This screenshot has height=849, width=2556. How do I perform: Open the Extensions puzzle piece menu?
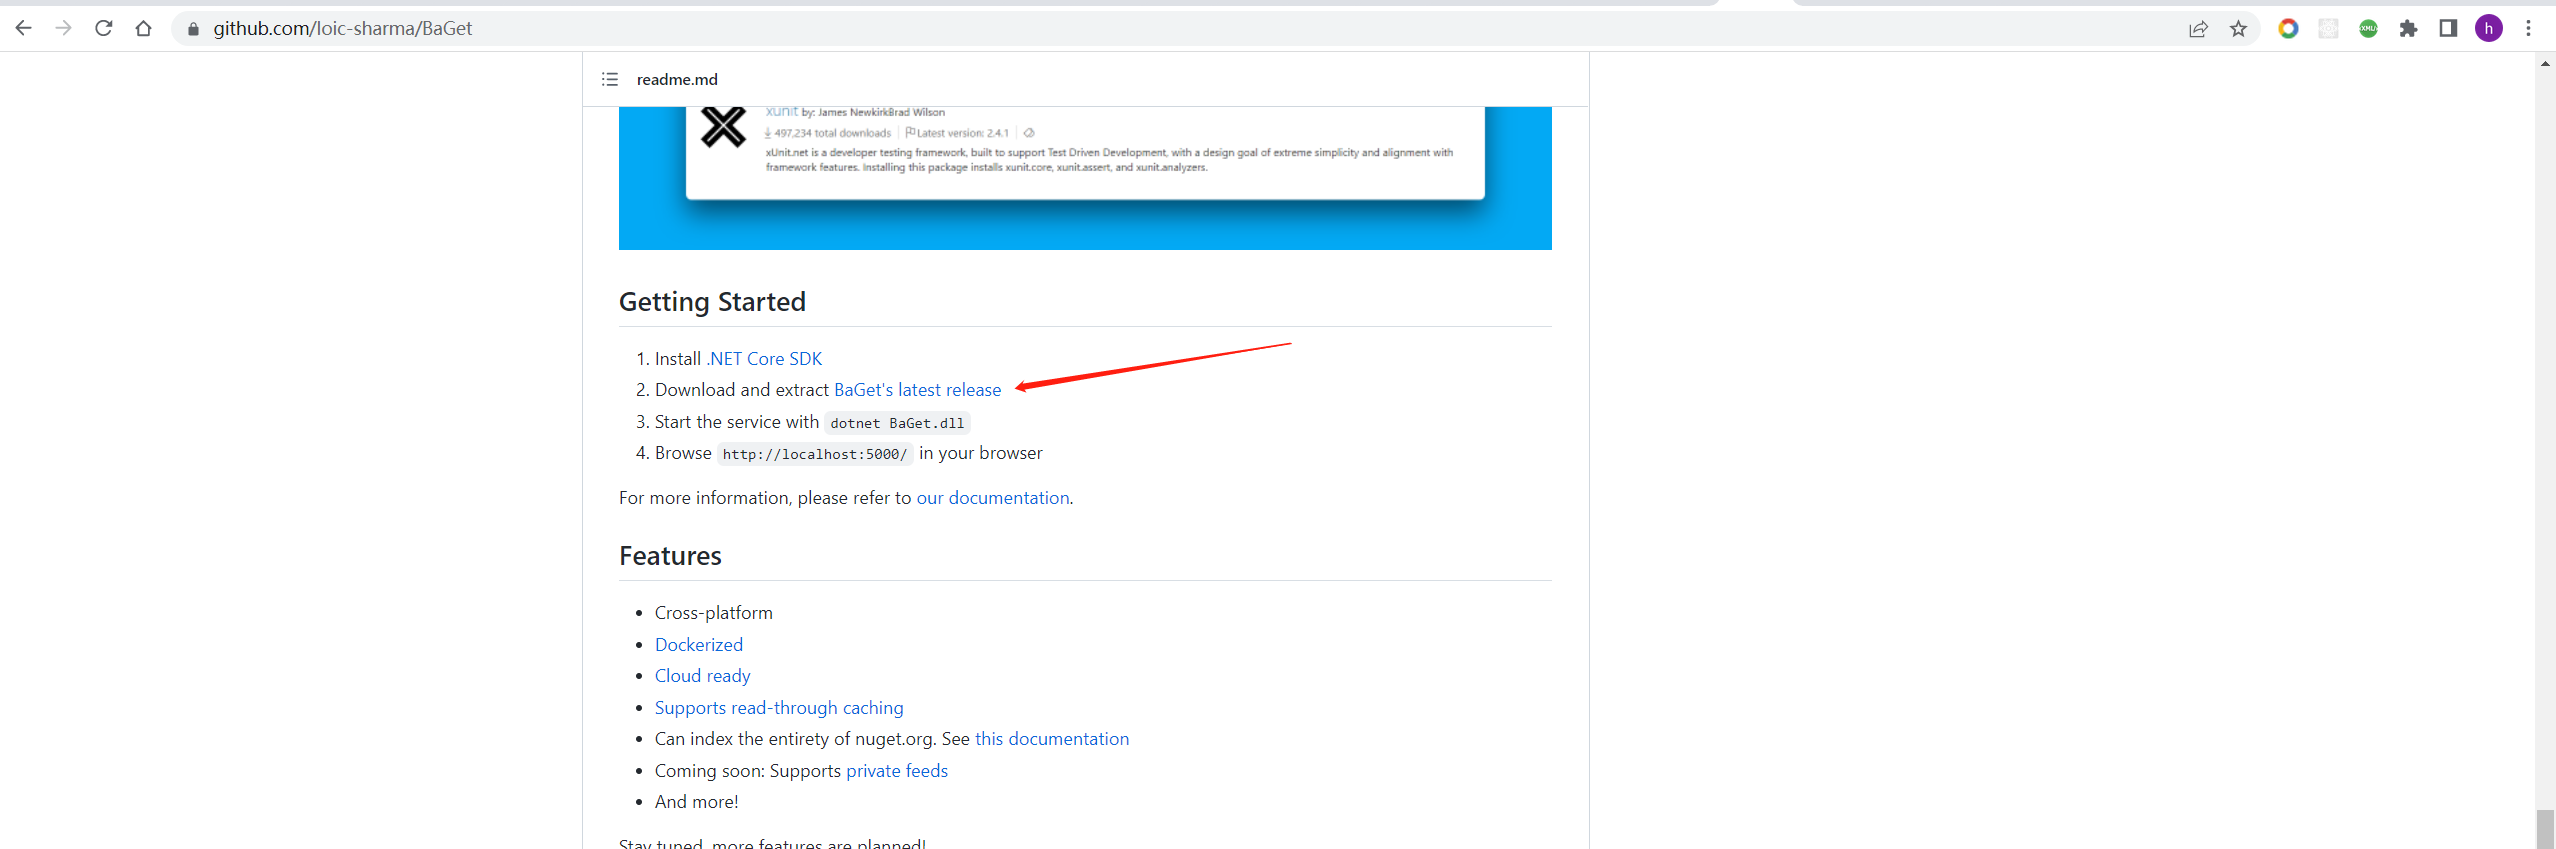(x=2408, y=29)
